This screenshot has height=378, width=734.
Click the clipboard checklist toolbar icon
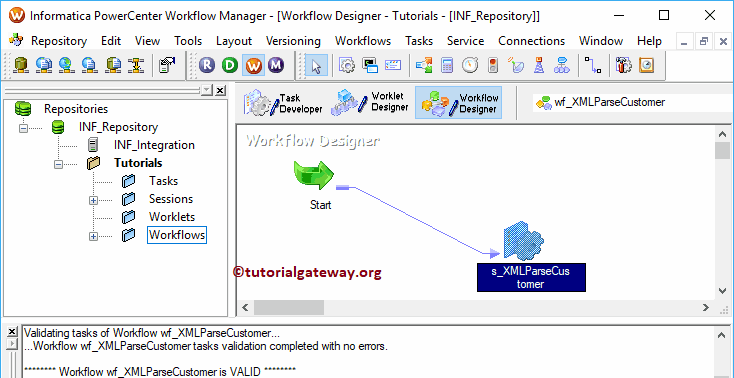click(167, 65)
